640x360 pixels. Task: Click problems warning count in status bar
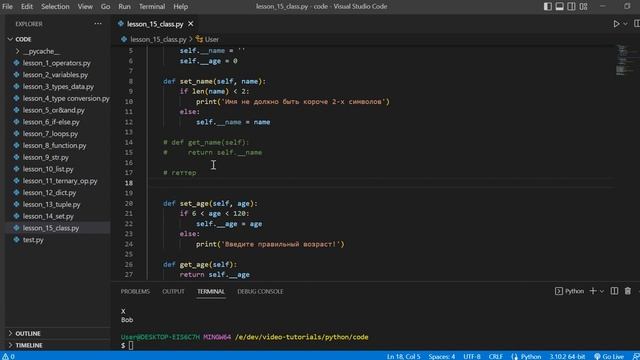coord(9,356)
